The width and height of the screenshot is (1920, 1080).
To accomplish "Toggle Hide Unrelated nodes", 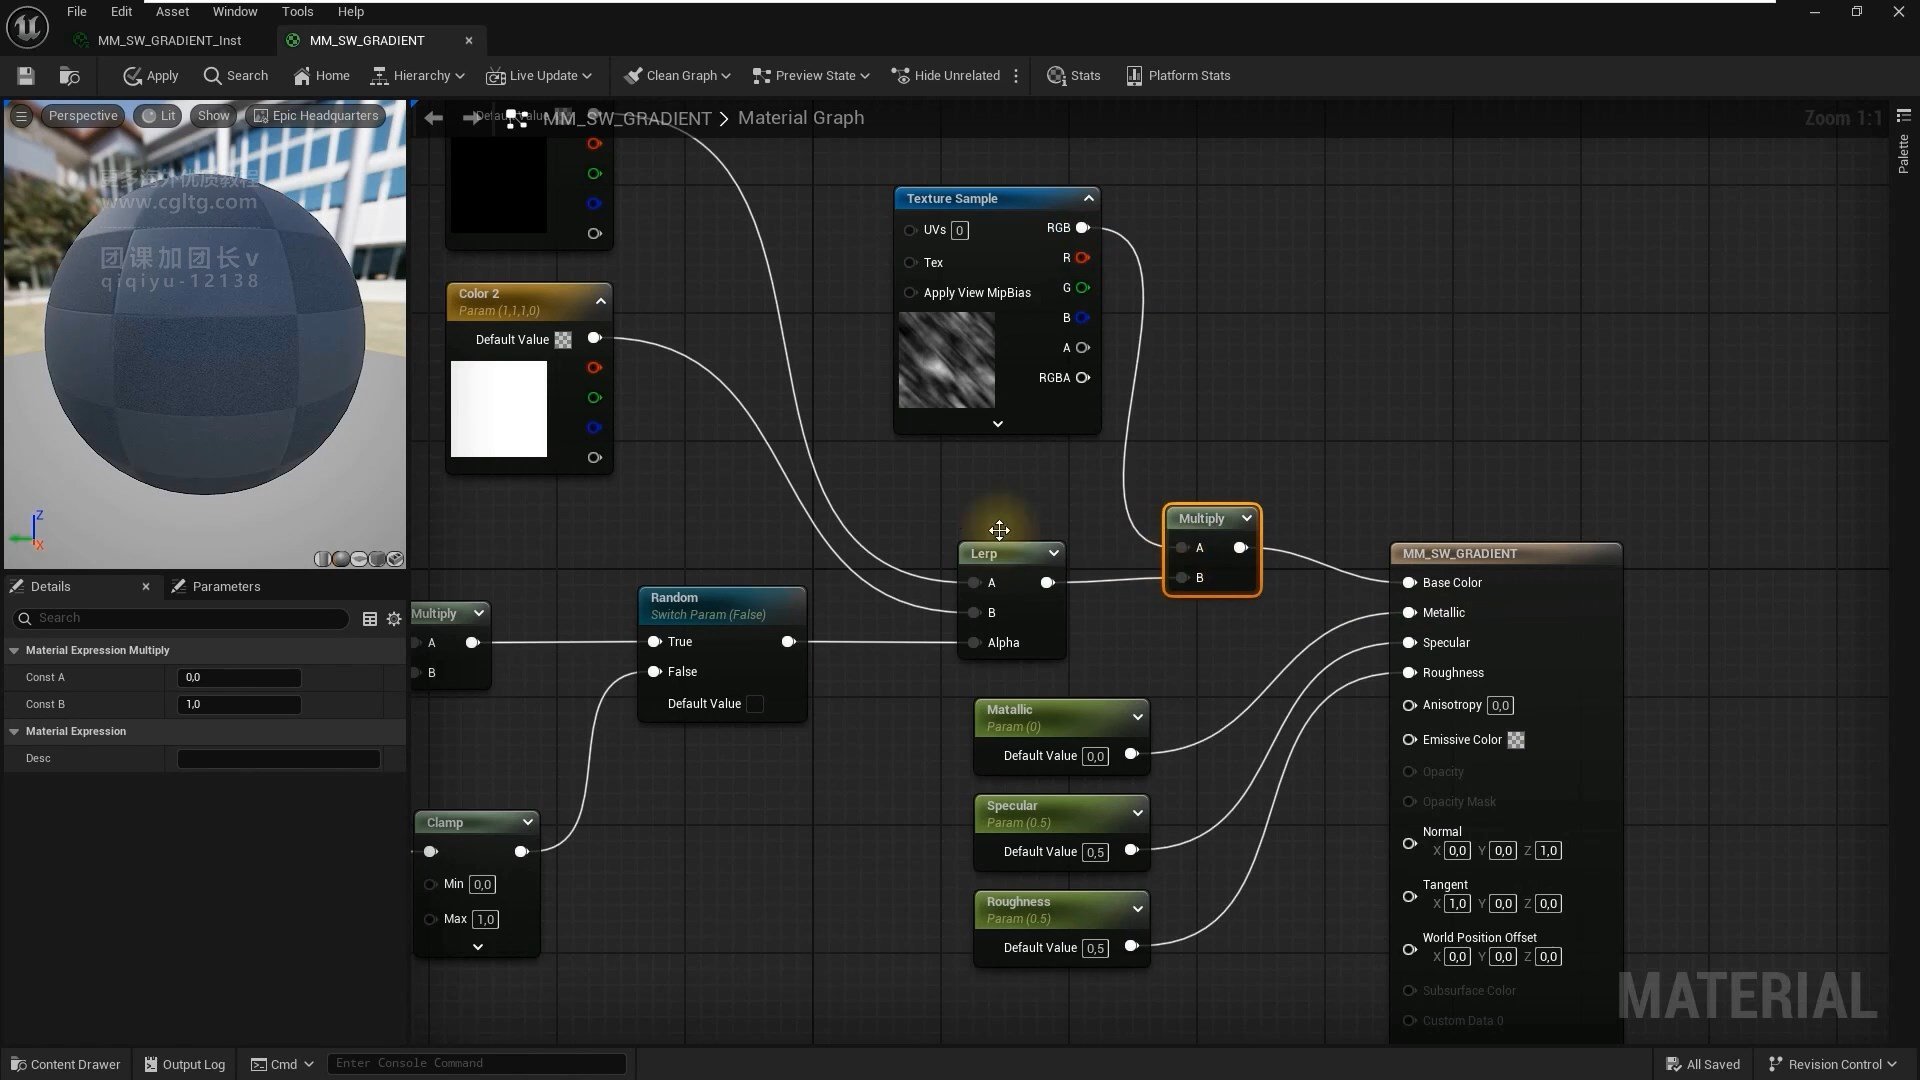I will 946,76.
